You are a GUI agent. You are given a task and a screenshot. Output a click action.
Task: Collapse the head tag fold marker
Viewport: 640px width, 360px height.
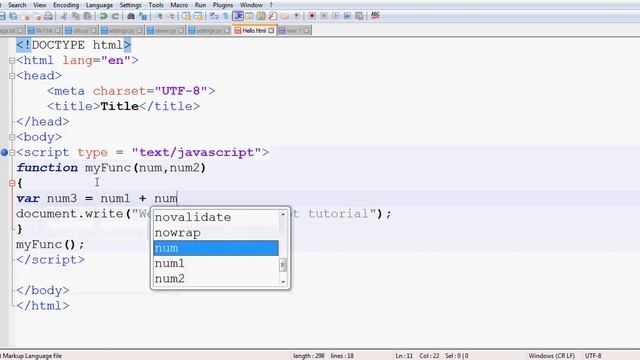[x=12, y=76]
